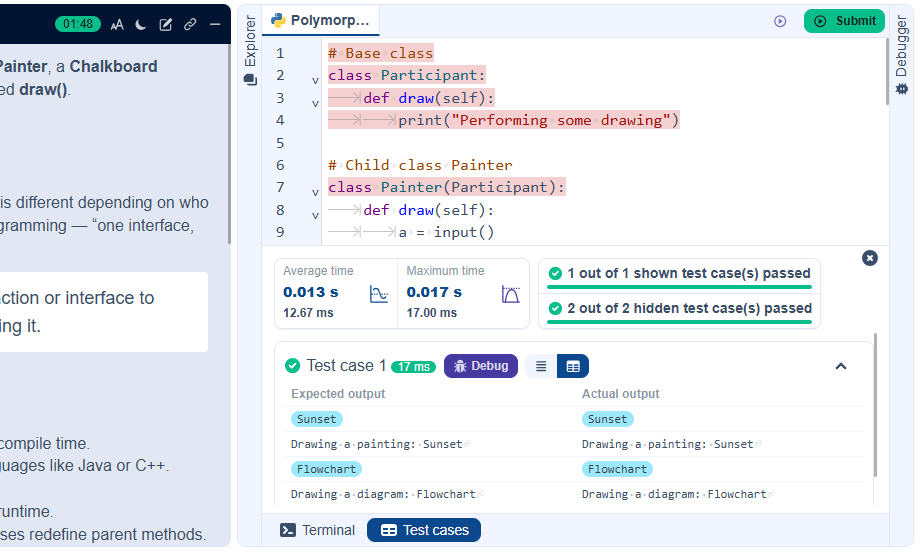
Task: Click the average time chart icon
Action: point(378,294)
